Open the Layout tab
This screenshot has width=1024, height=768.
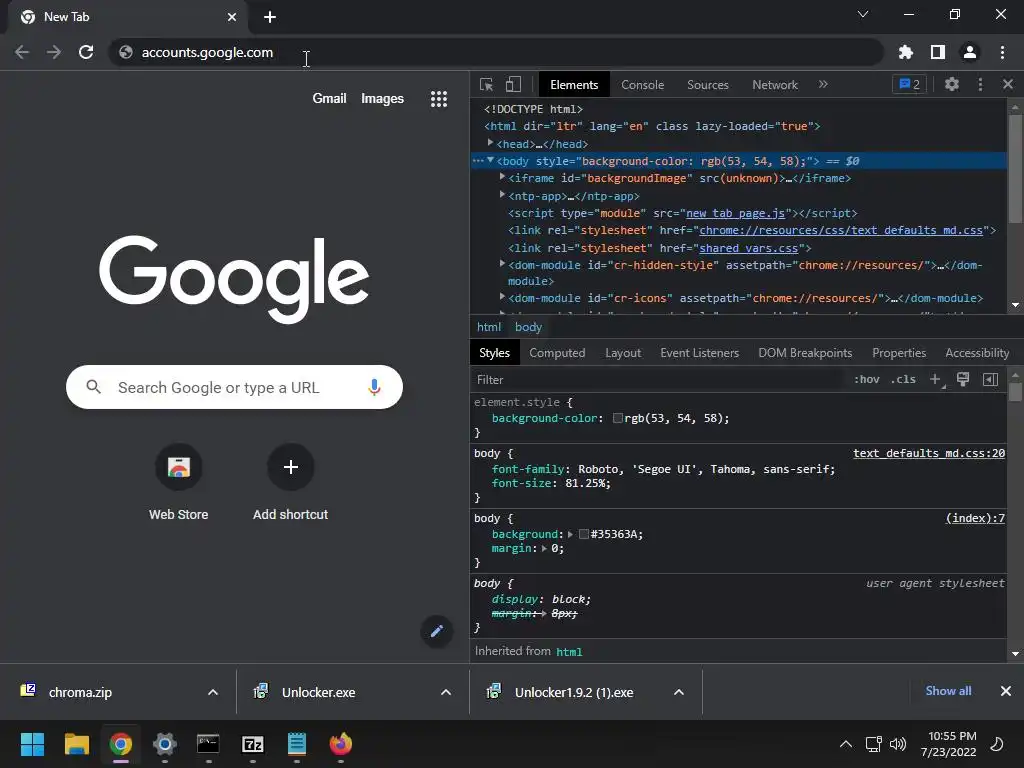pyautogui.click(x=623, y=353)
